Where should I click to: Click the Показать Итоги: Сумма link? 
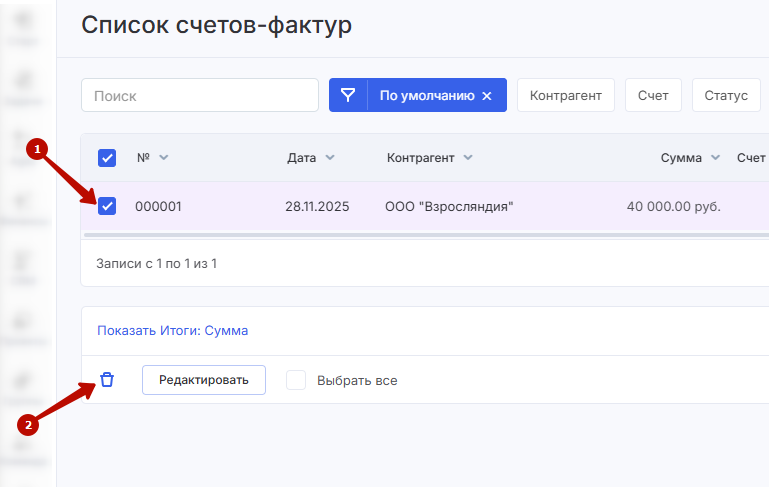172,330
